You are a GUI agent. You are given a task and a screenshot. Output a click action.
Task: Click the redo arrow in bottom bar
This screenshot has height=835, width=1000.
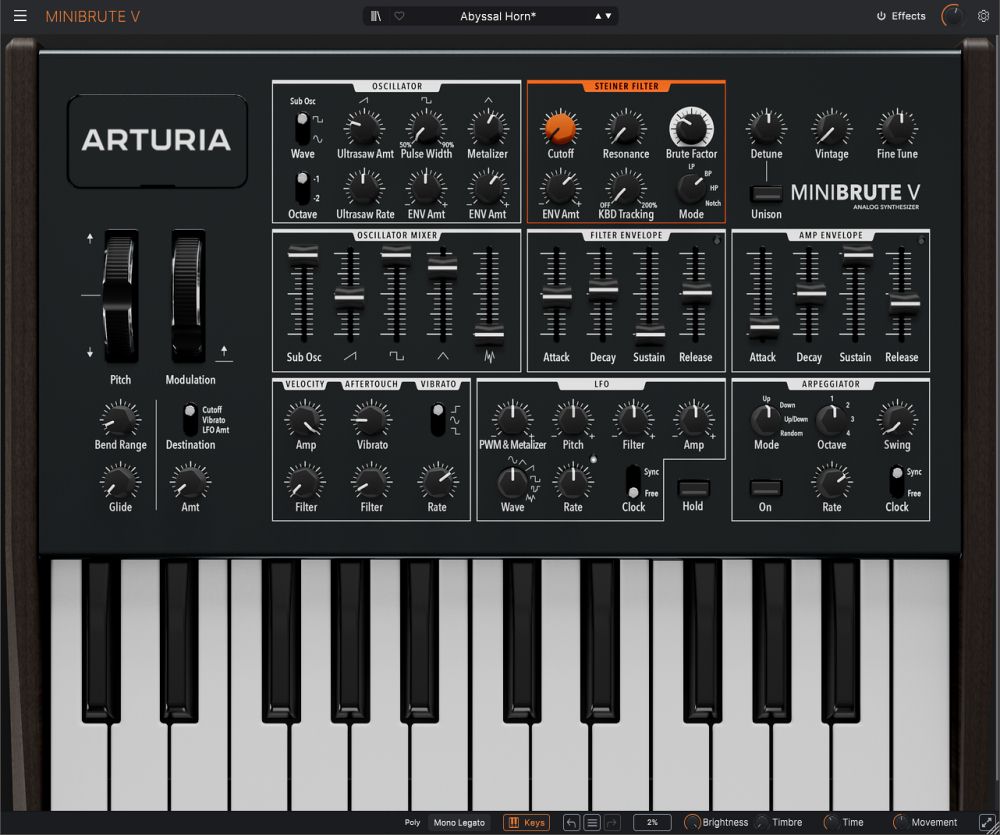point(612,823)
